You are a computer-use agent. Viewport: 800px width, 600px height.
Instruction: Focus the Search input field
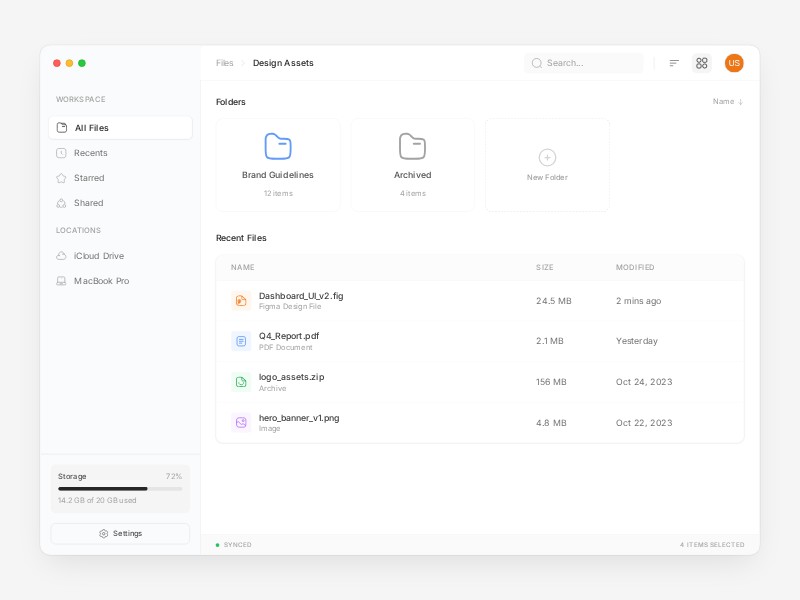click(590, 63)
